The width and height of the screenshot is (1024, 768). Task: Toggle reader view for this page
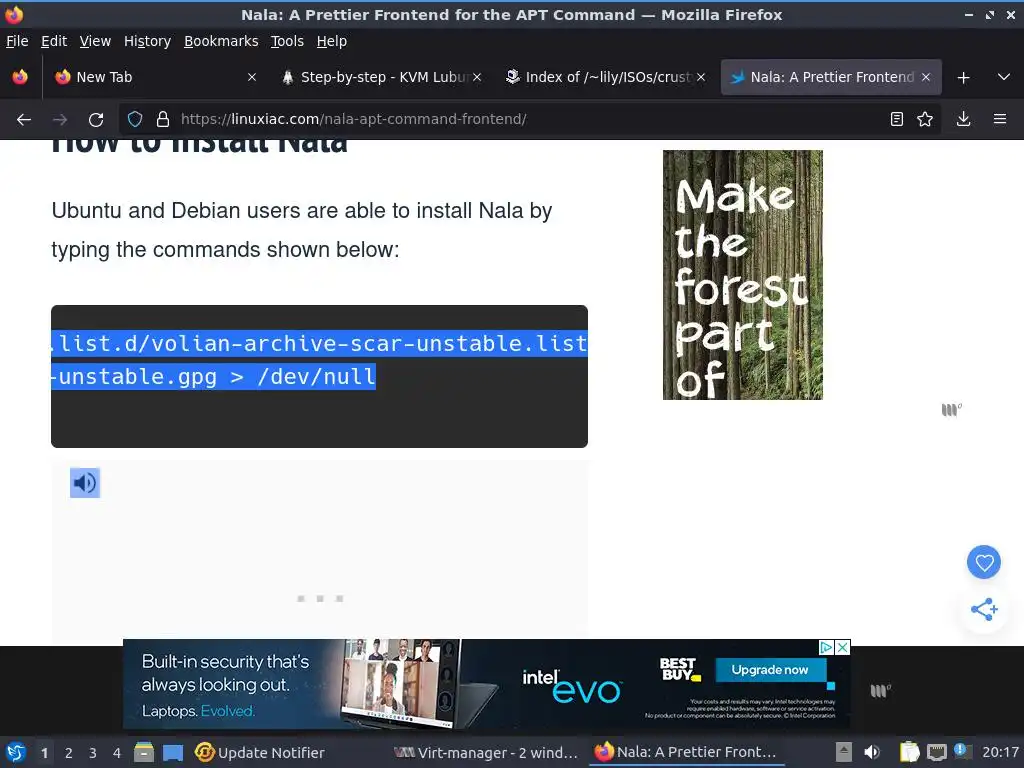[x=897, y=119]
